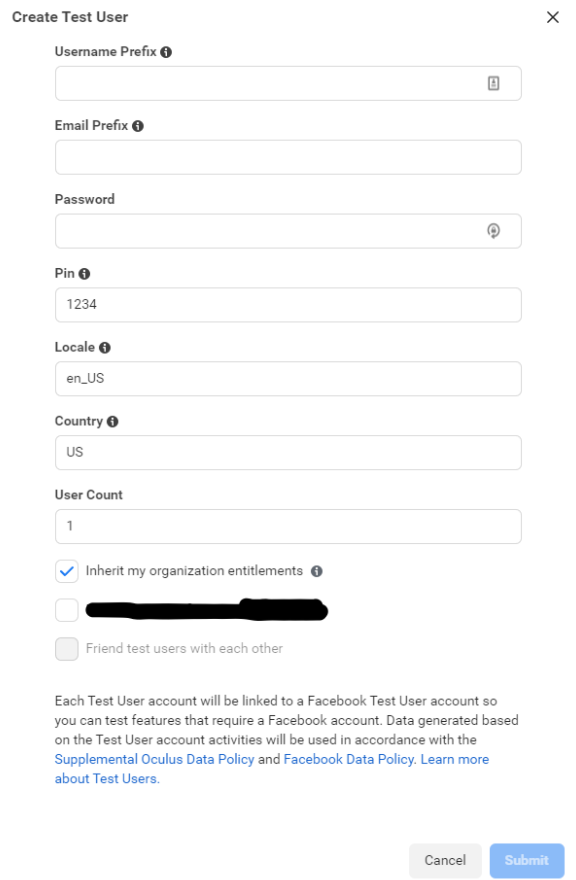Tick the checkbox beside the redacted option
This screenshot has height=880, width=576.
(67, 610)
